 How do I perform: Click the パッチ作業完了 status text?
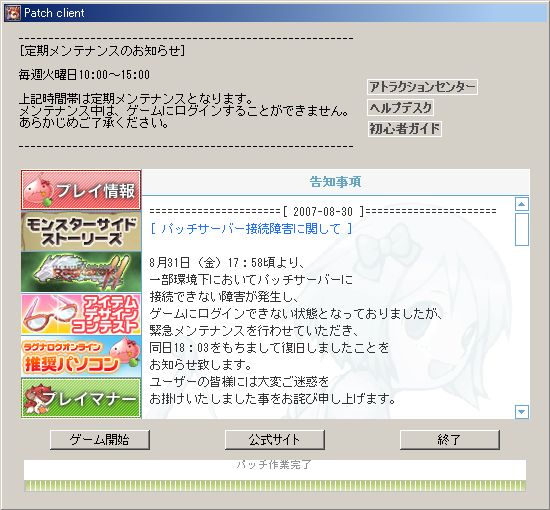pyautogui.click(x=274, y=465)
